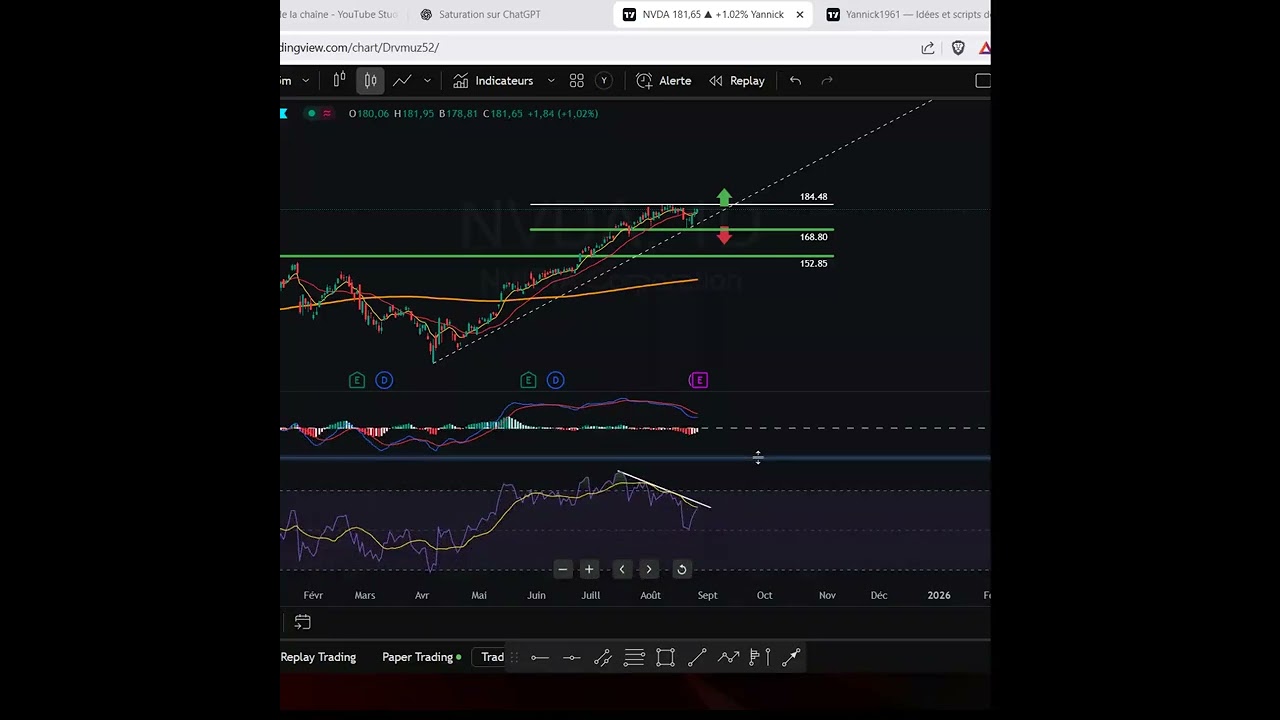Select the multi-line Fibonacci levels tool
This screenshot has height=720, width=1280.
pos(634,657)
